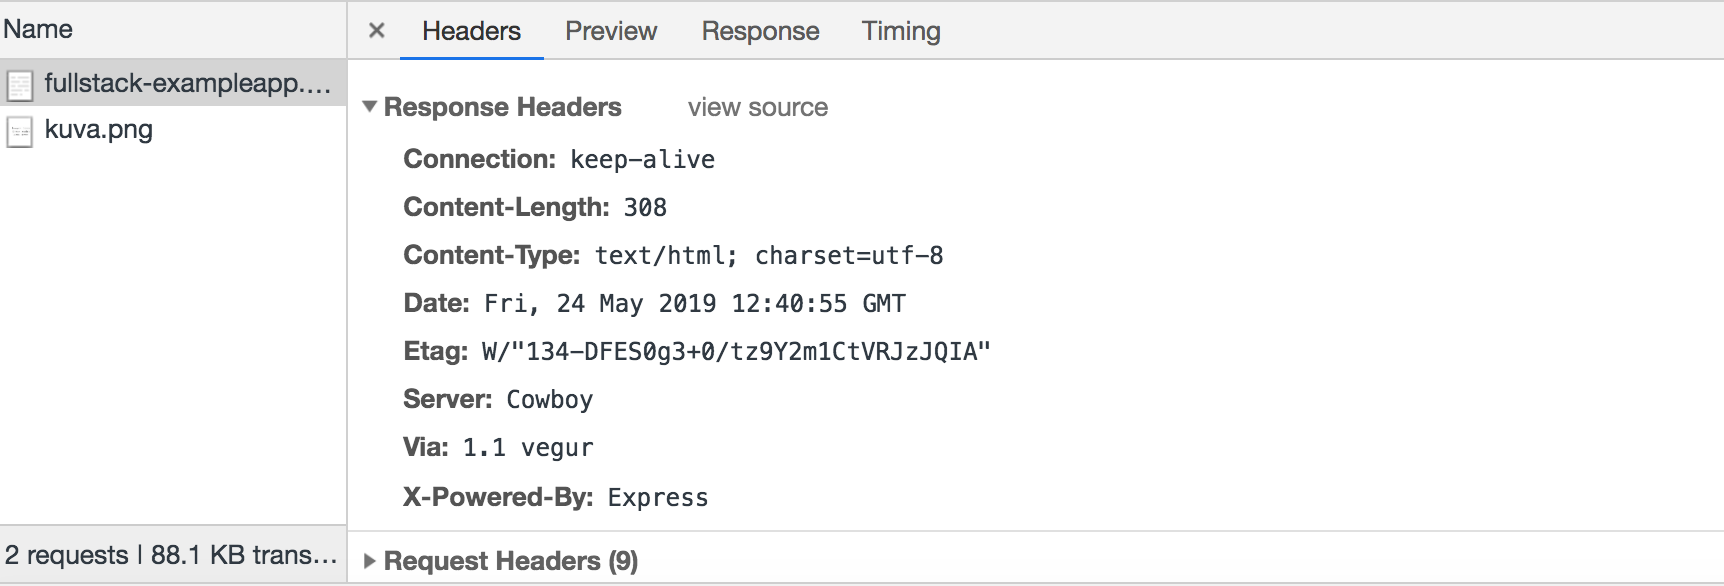Screen dimensions: 1724x586
Task: Select the fullstack-exampleapp request row
Action: click(187, 83)
